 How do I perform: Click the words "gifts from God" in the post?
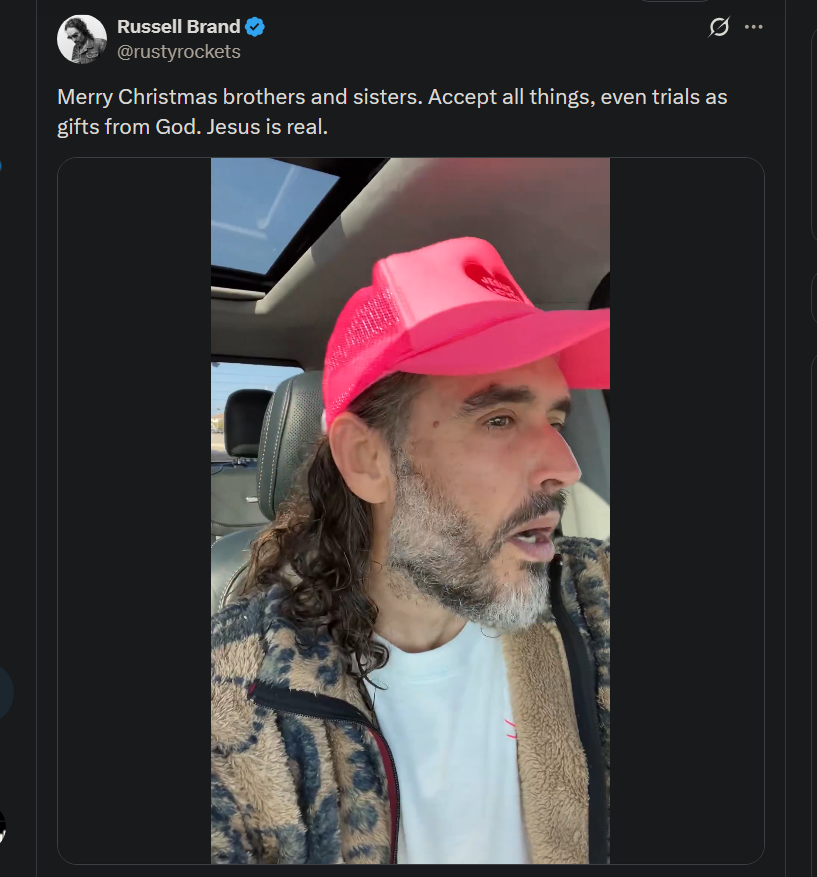[x=120, y=127]
